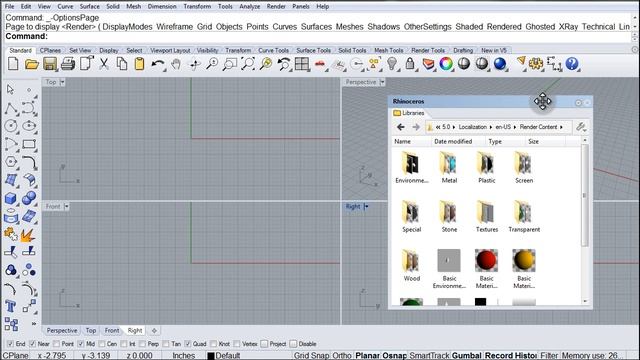Toggle Ortho in status bar
The height and width of the screenshot is (360, 640).
(342, 356)
